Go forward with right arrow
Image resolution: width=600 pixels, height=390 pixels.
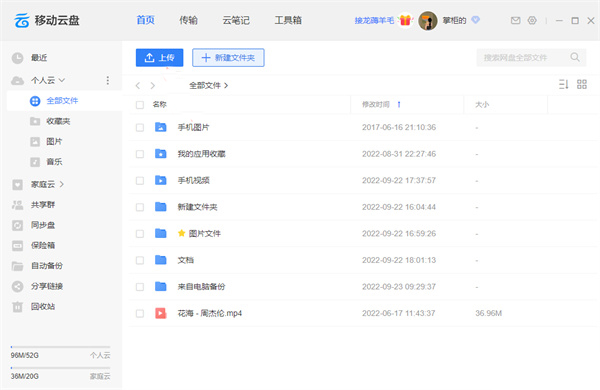coord(153,85)
